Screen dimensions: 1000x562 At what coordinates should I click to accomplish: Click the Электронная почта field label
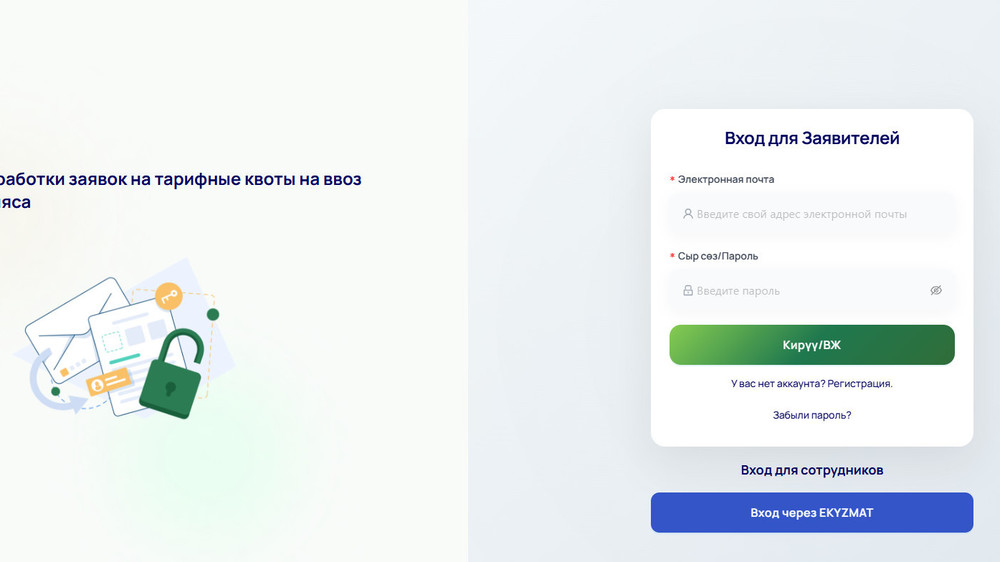click(725, 180)
